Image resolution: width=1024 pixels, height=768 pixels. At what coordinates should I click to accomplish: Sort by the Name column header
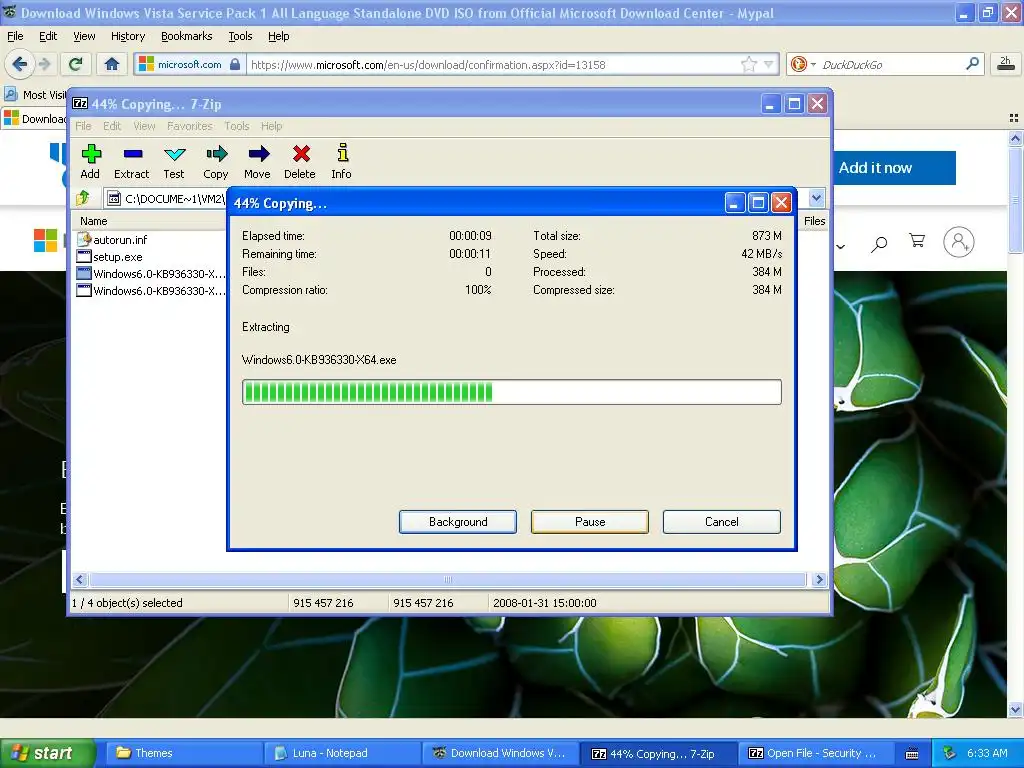pos(149,221)
